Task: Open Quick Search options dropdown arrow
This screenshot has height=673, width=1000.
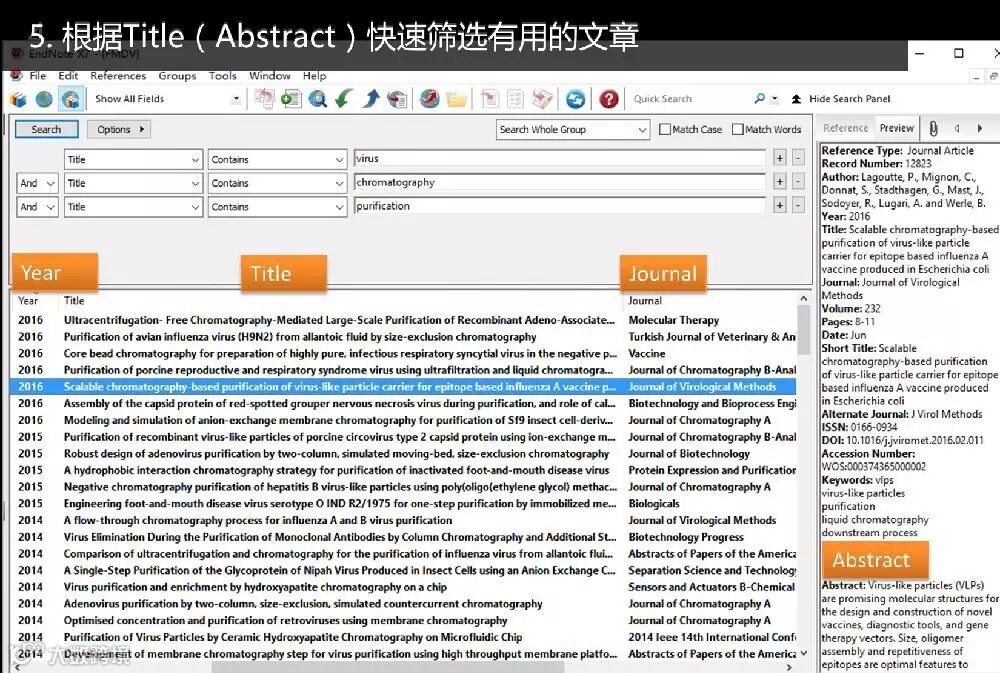Action: [775, 99]
